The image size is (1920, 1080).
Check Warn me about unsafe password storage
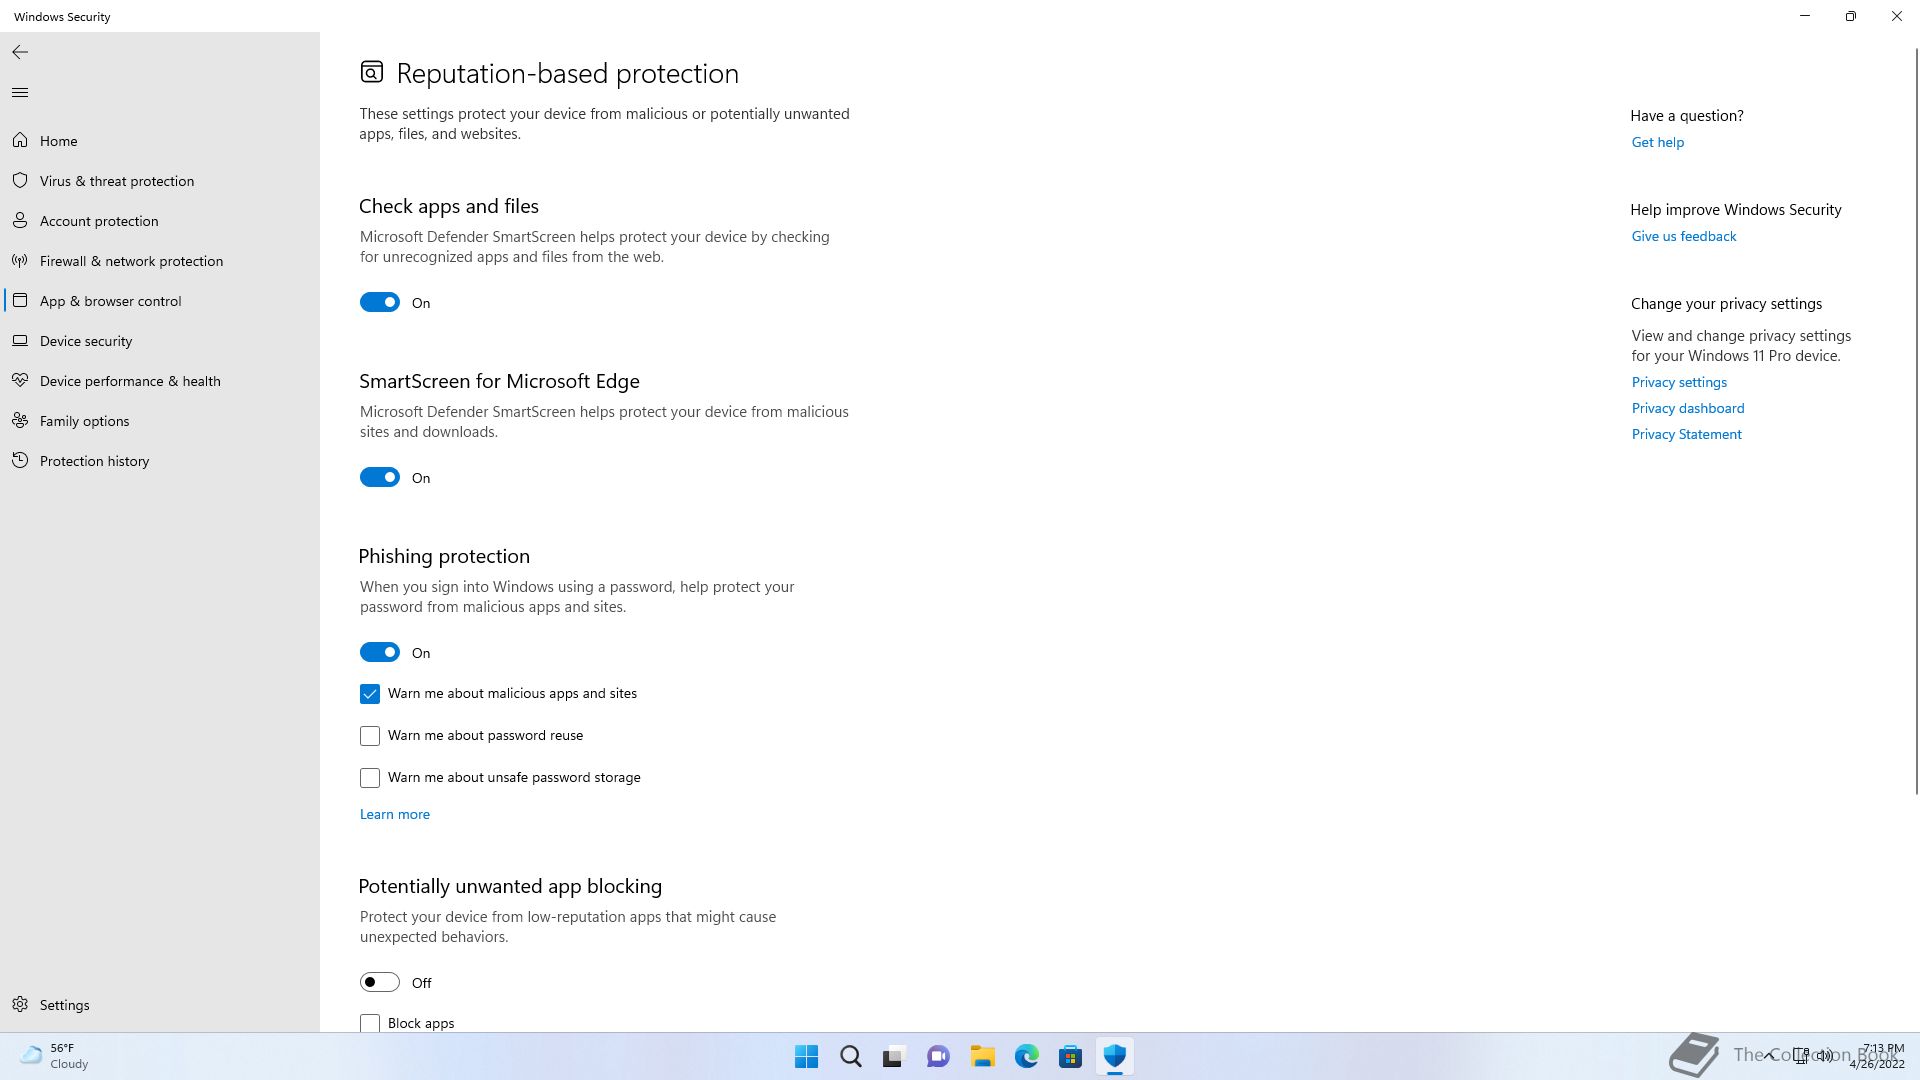(x=370, y=778)
